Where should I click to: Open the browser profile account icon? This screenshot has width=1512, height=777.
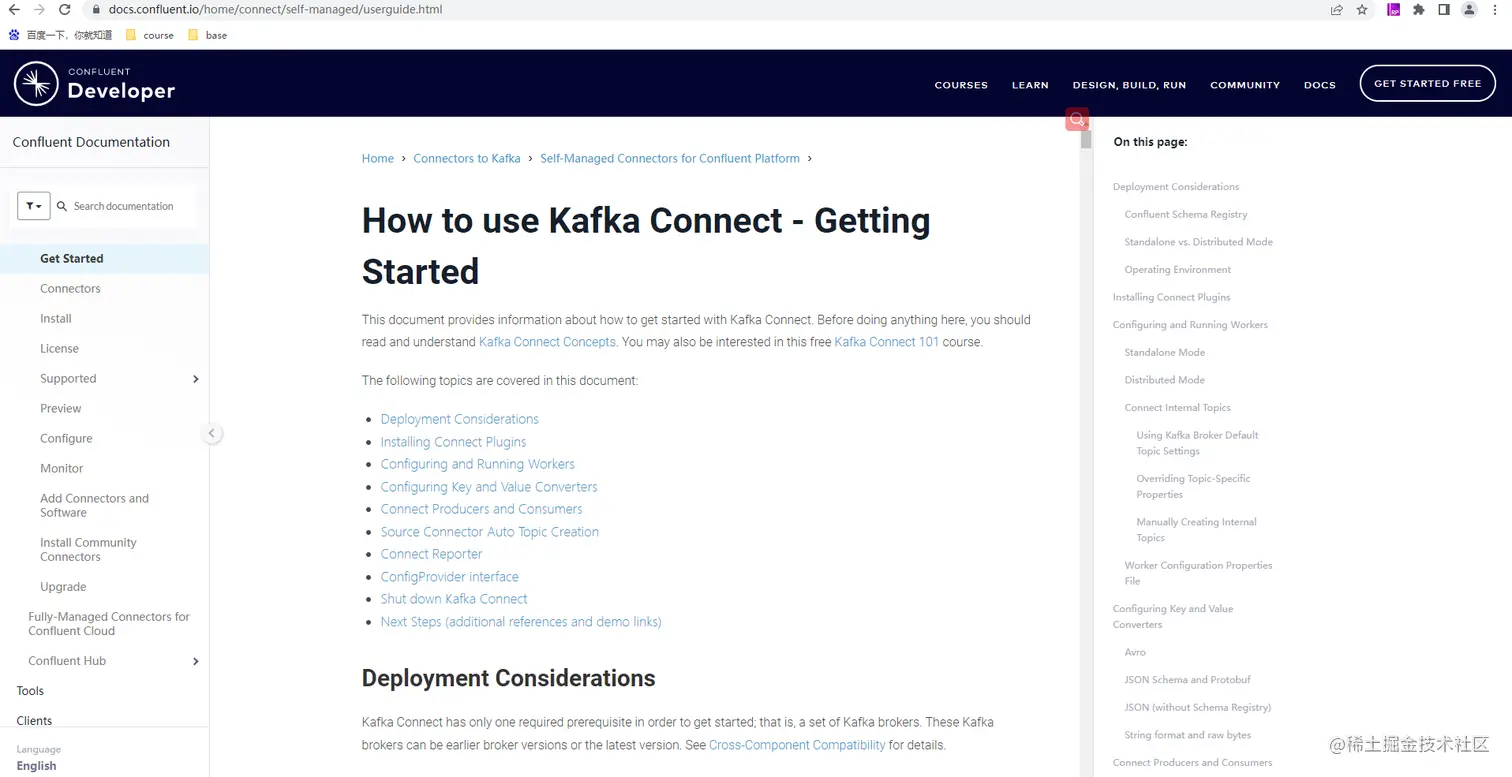tap(1468, 9)
